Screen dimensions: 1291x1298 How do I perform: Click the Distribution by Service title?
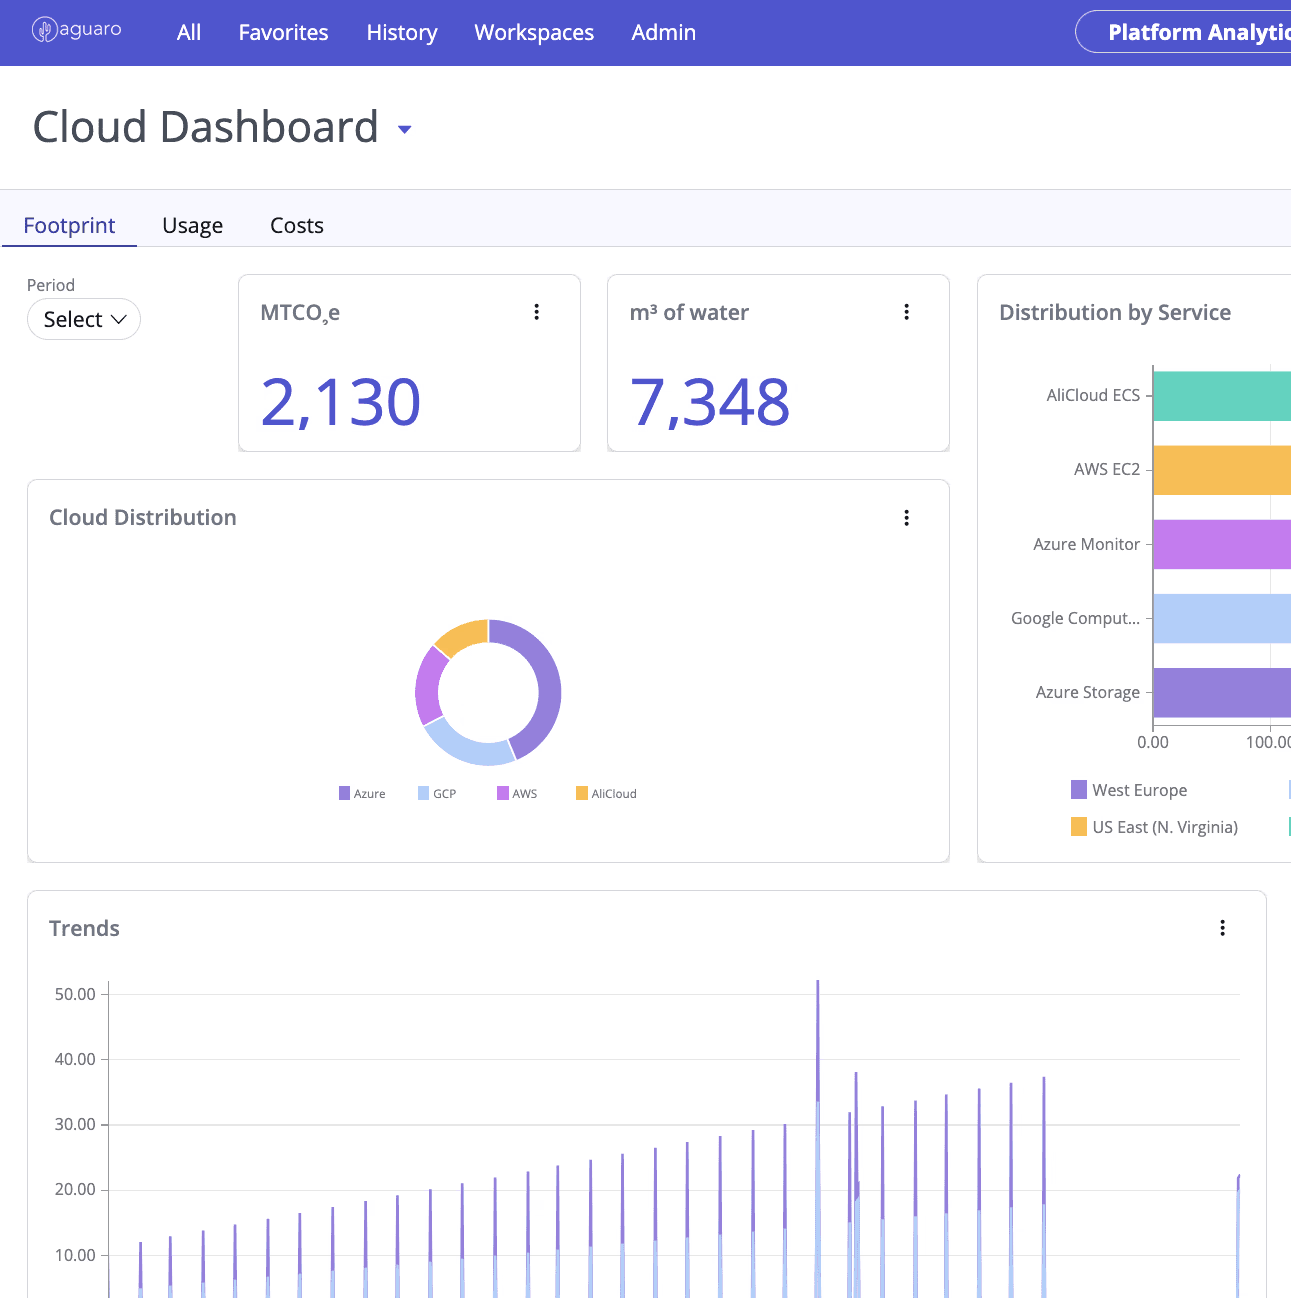pos(1115,312)
